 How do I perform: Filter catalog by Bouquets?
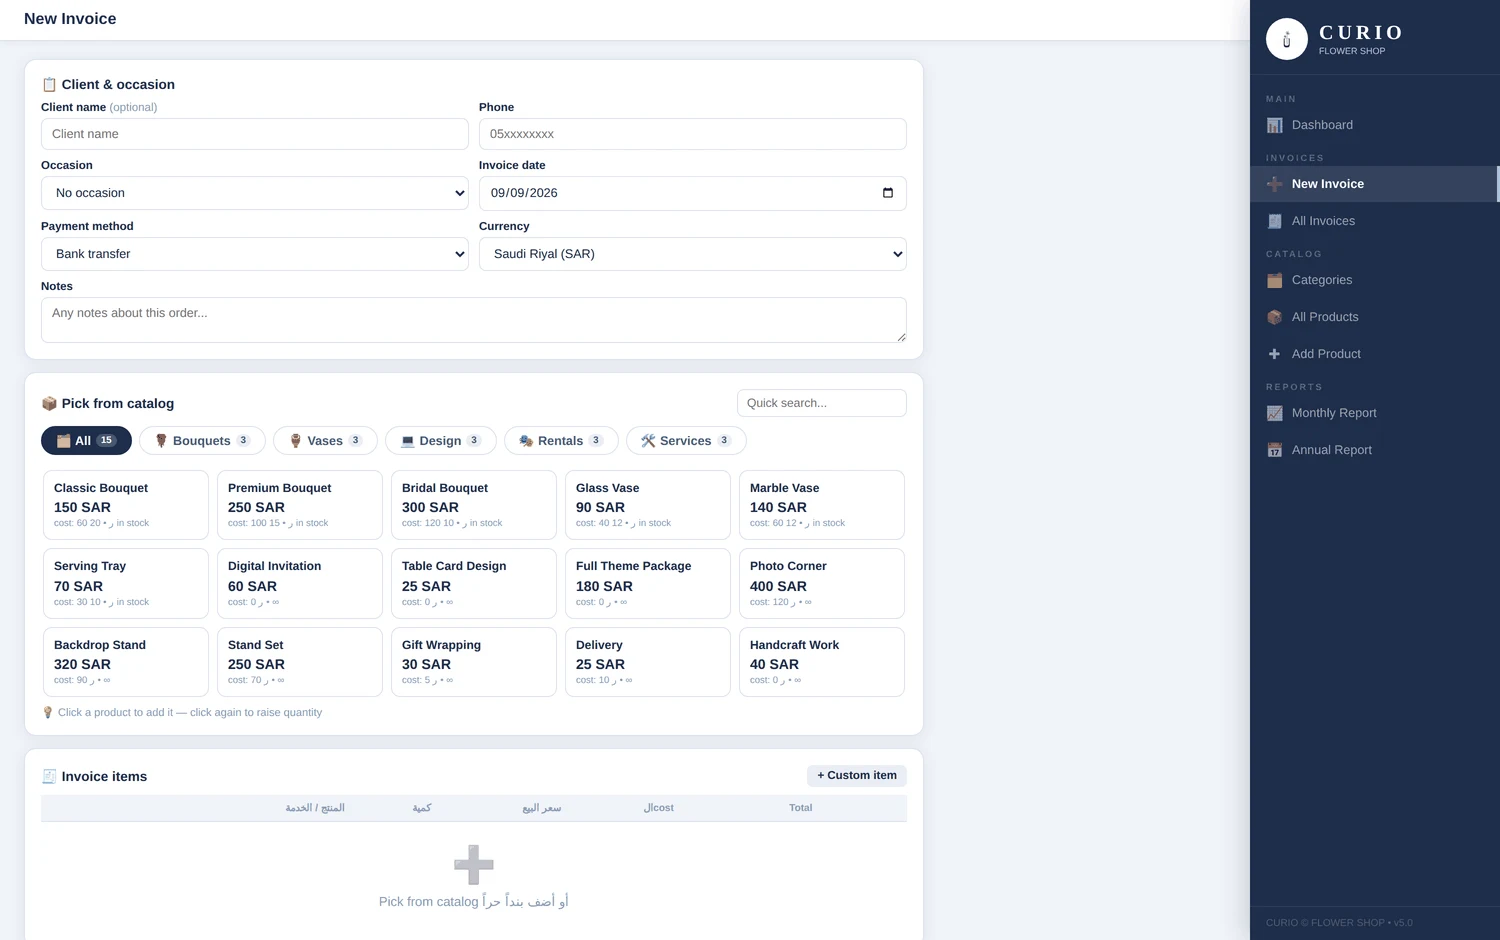(x=202, y=441)
